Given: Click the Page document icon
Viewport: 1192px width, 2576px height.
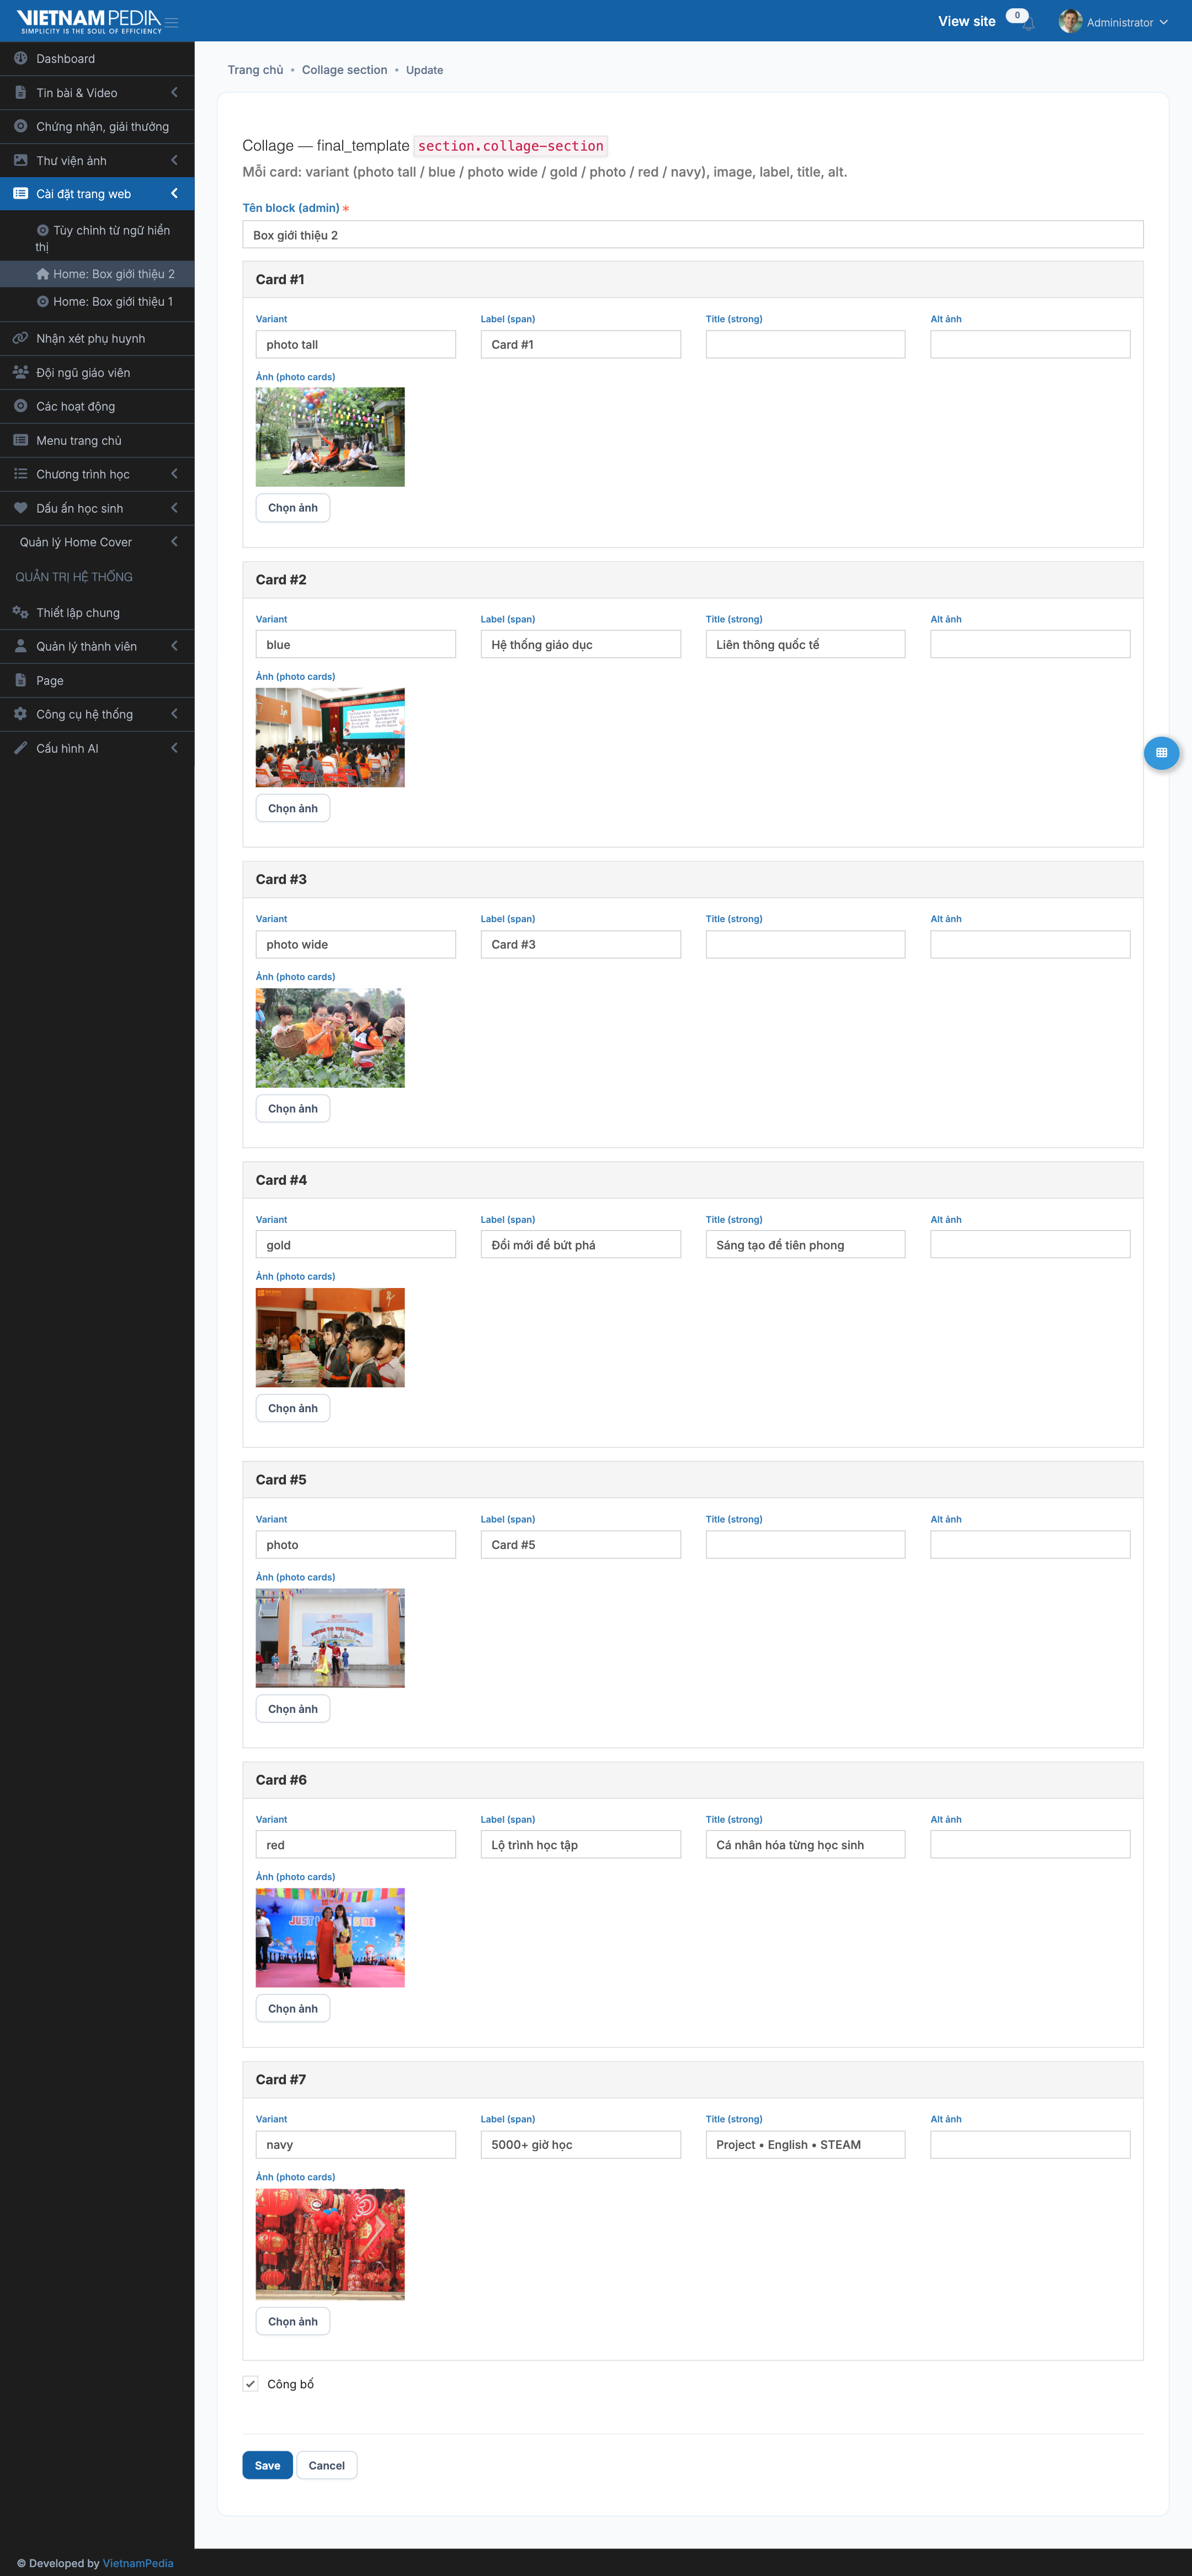Looking at the screenshot, I should pos(20,680).
